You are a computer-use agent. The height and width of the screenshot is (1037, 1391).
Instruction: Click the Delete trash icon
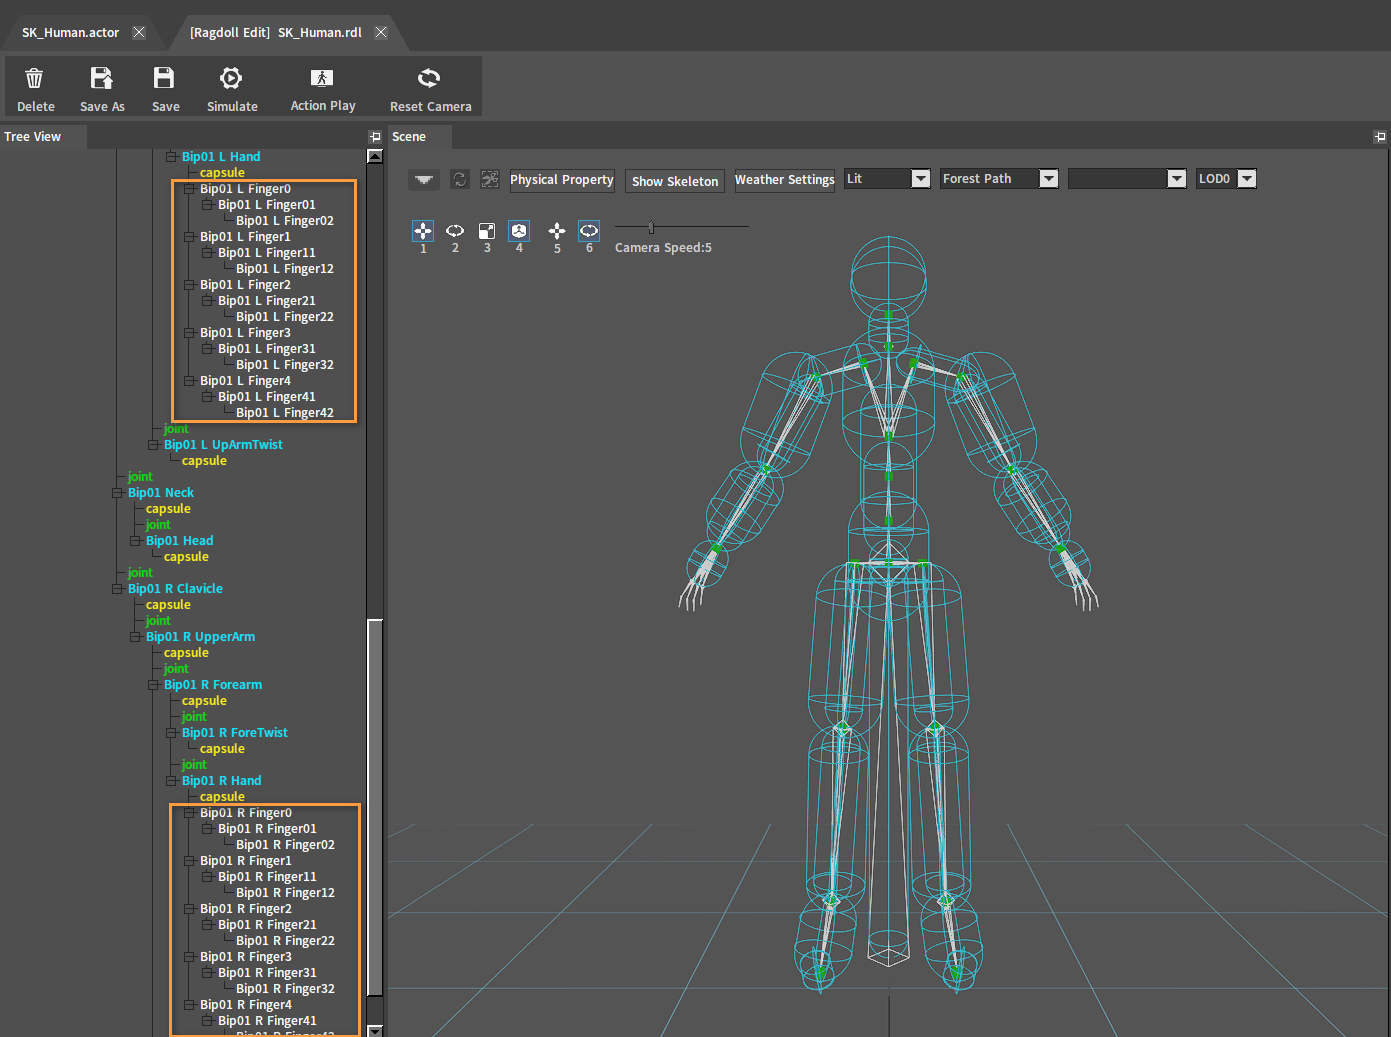point(34,78)
